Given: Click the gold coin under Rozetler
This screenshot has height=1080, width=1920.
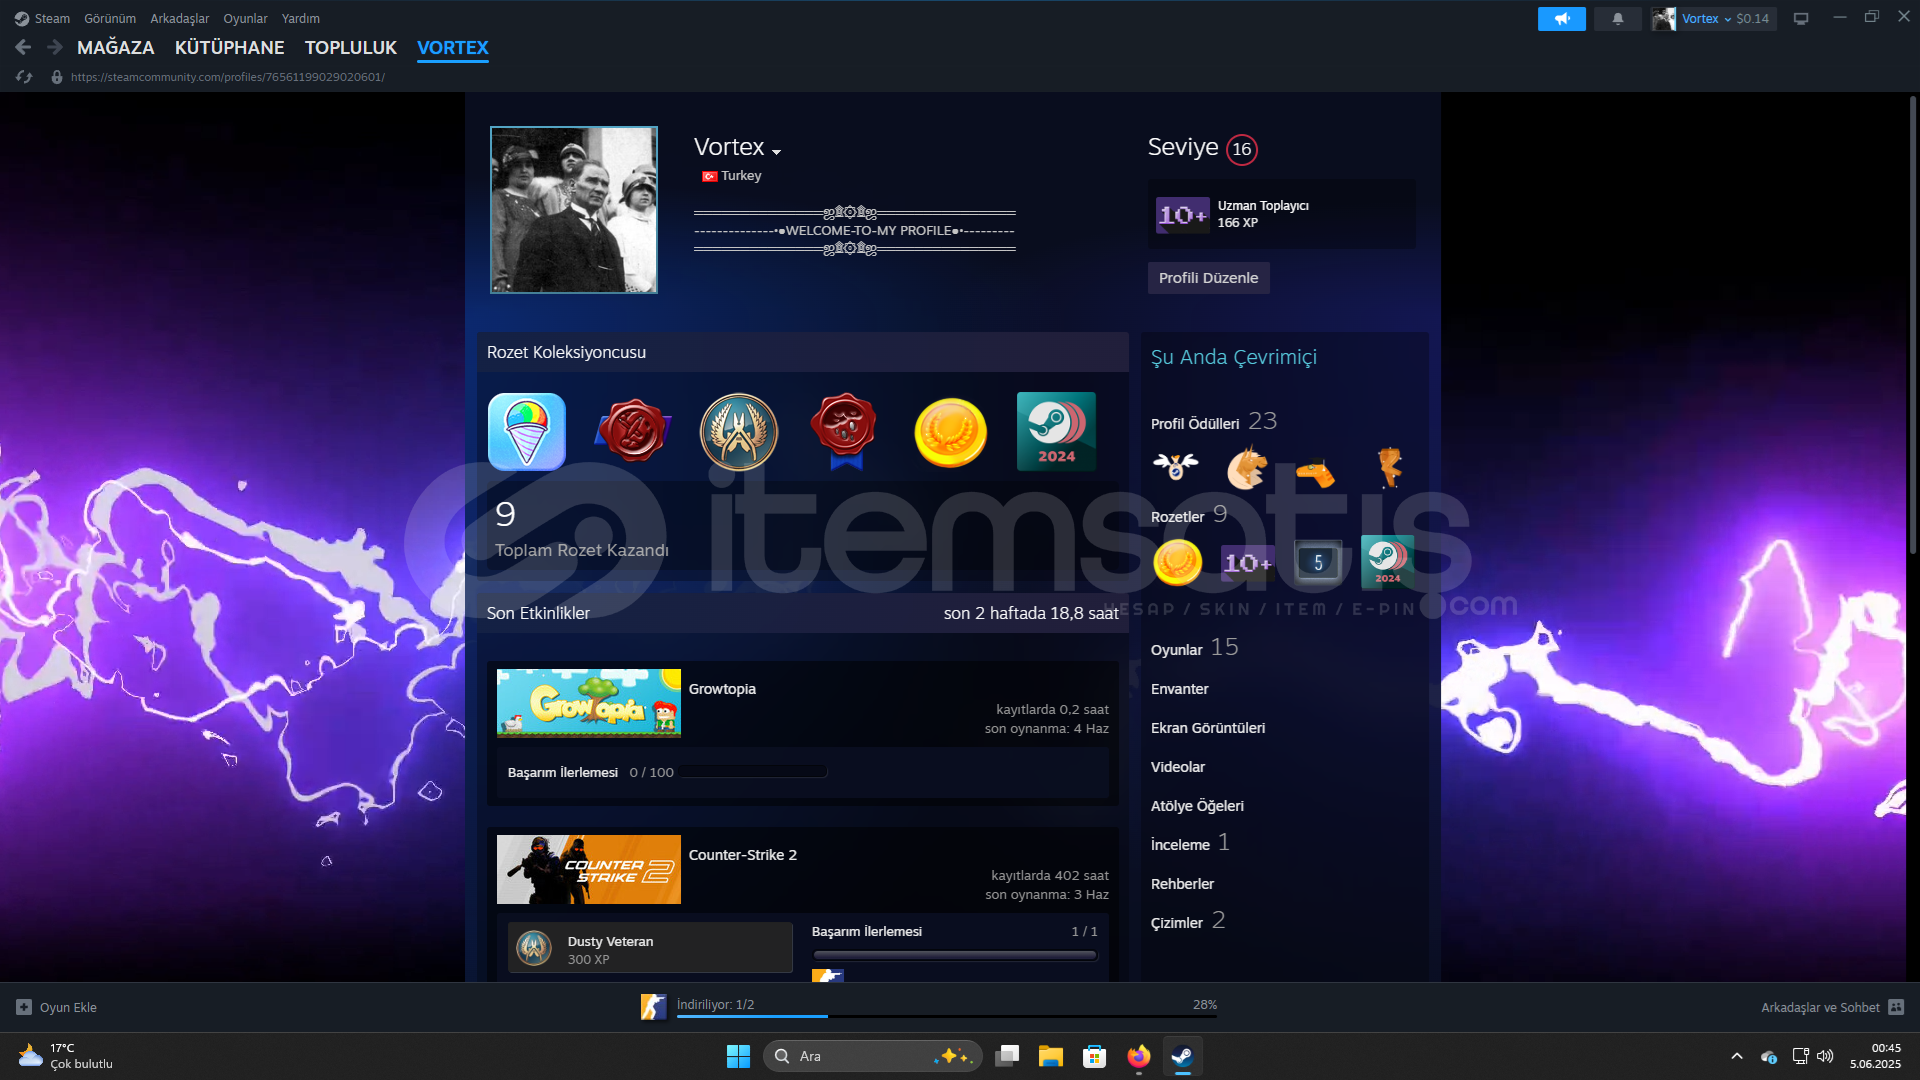Looking at the screenshot, I should (x=1177, y=562).
